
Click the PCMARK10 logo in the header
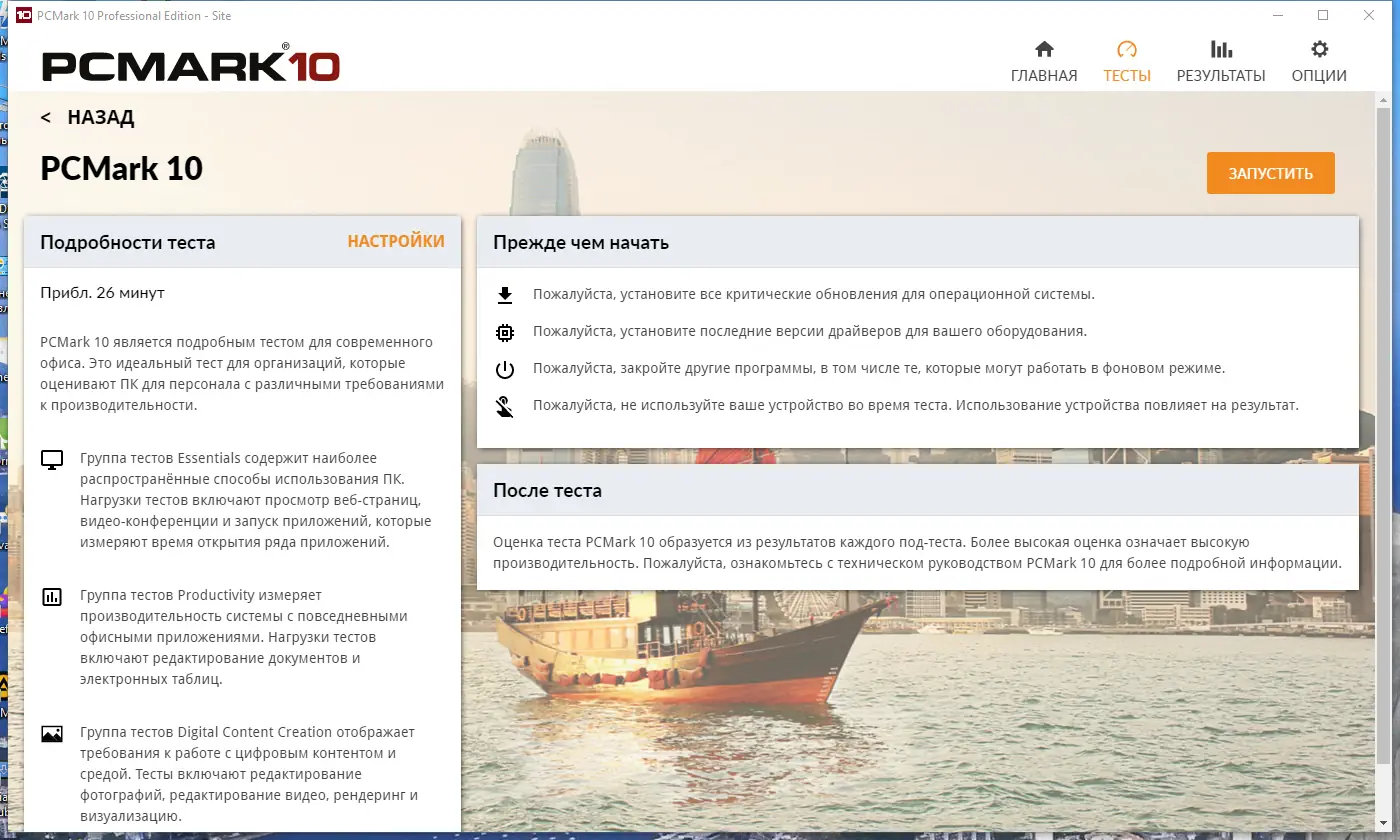(191, 65)
